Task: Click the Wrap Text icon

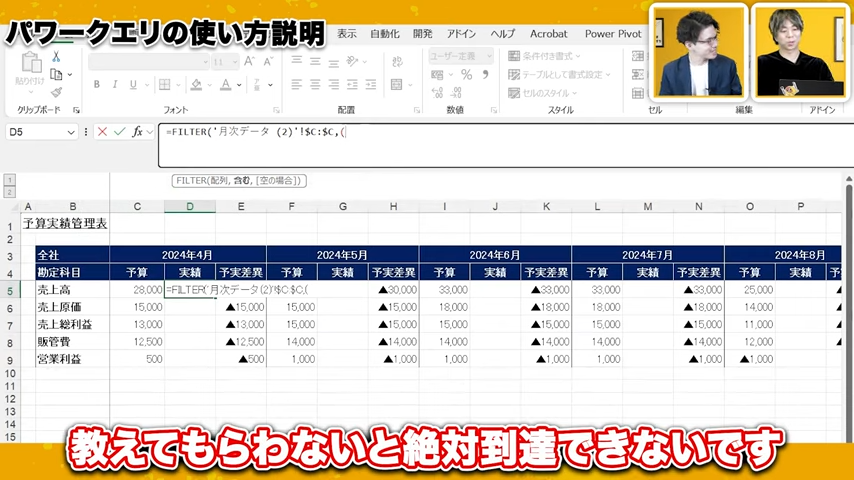Action: tap(397, 62)
